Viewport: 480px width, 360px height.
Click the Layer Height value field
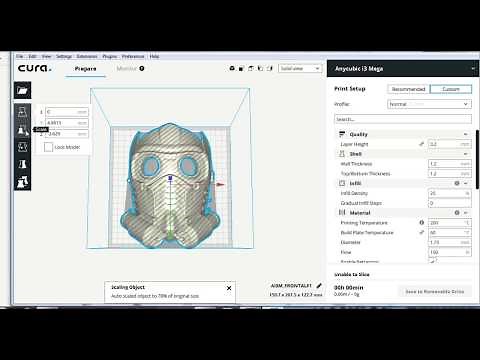(x=449, y=144)
